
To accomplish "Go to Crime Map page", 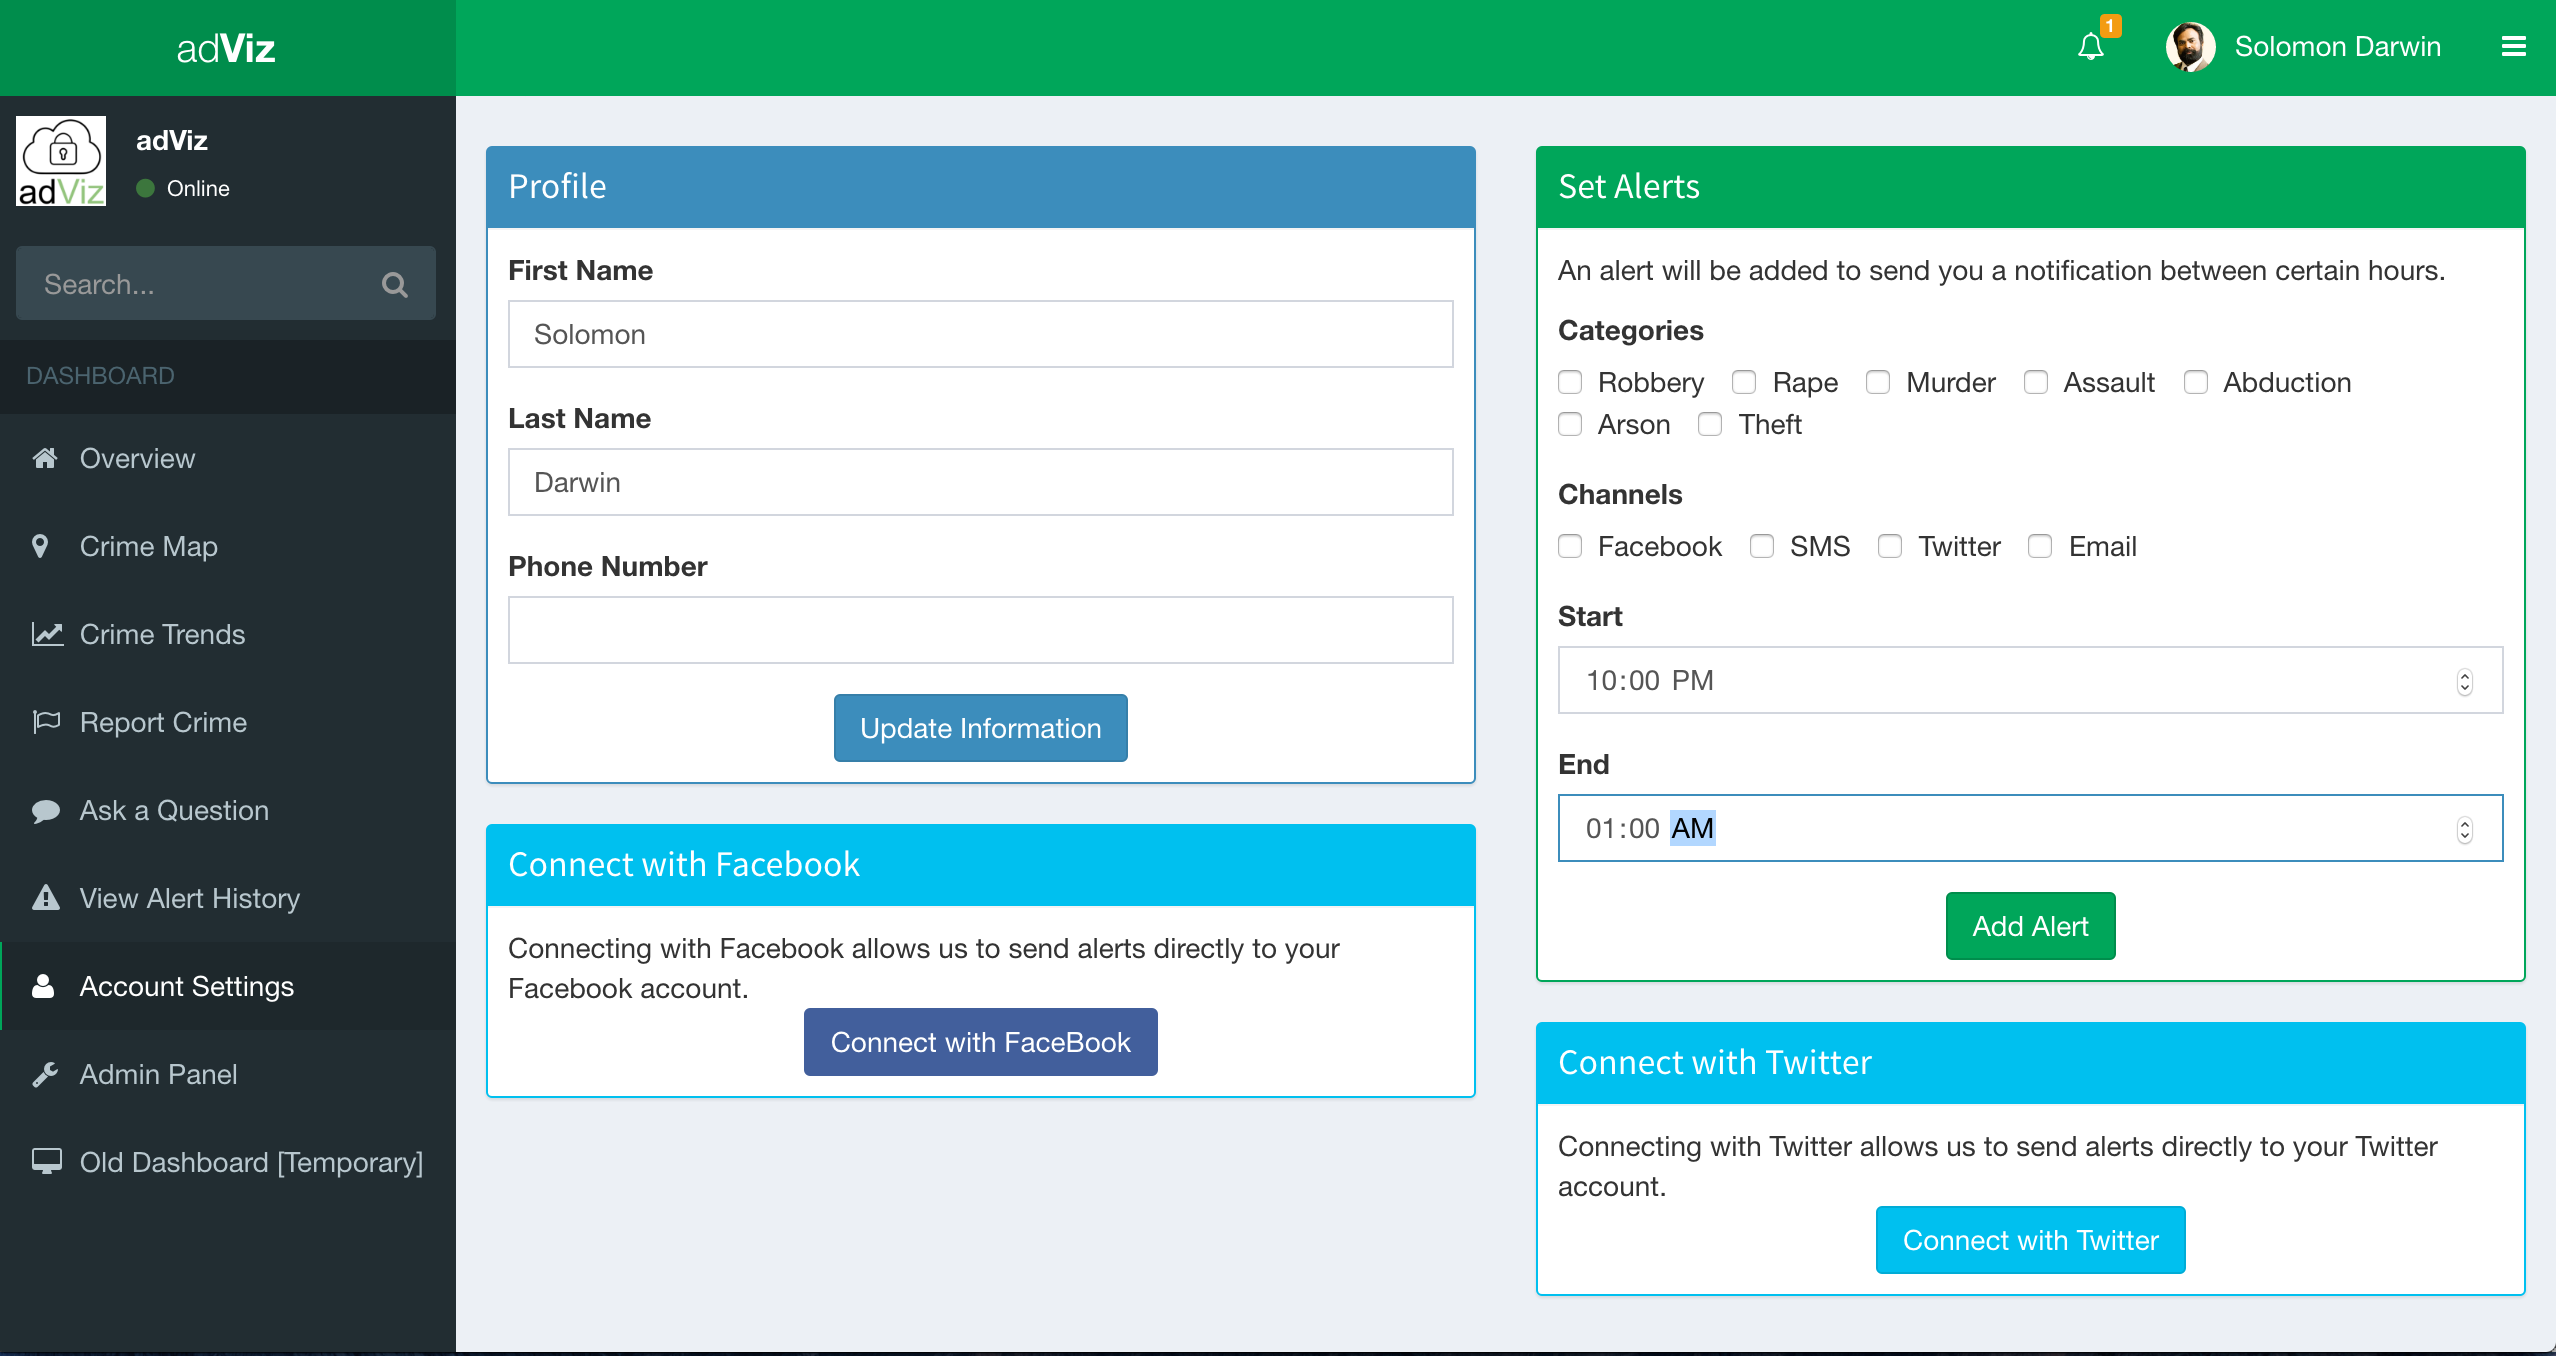I will tap(228, 546).
